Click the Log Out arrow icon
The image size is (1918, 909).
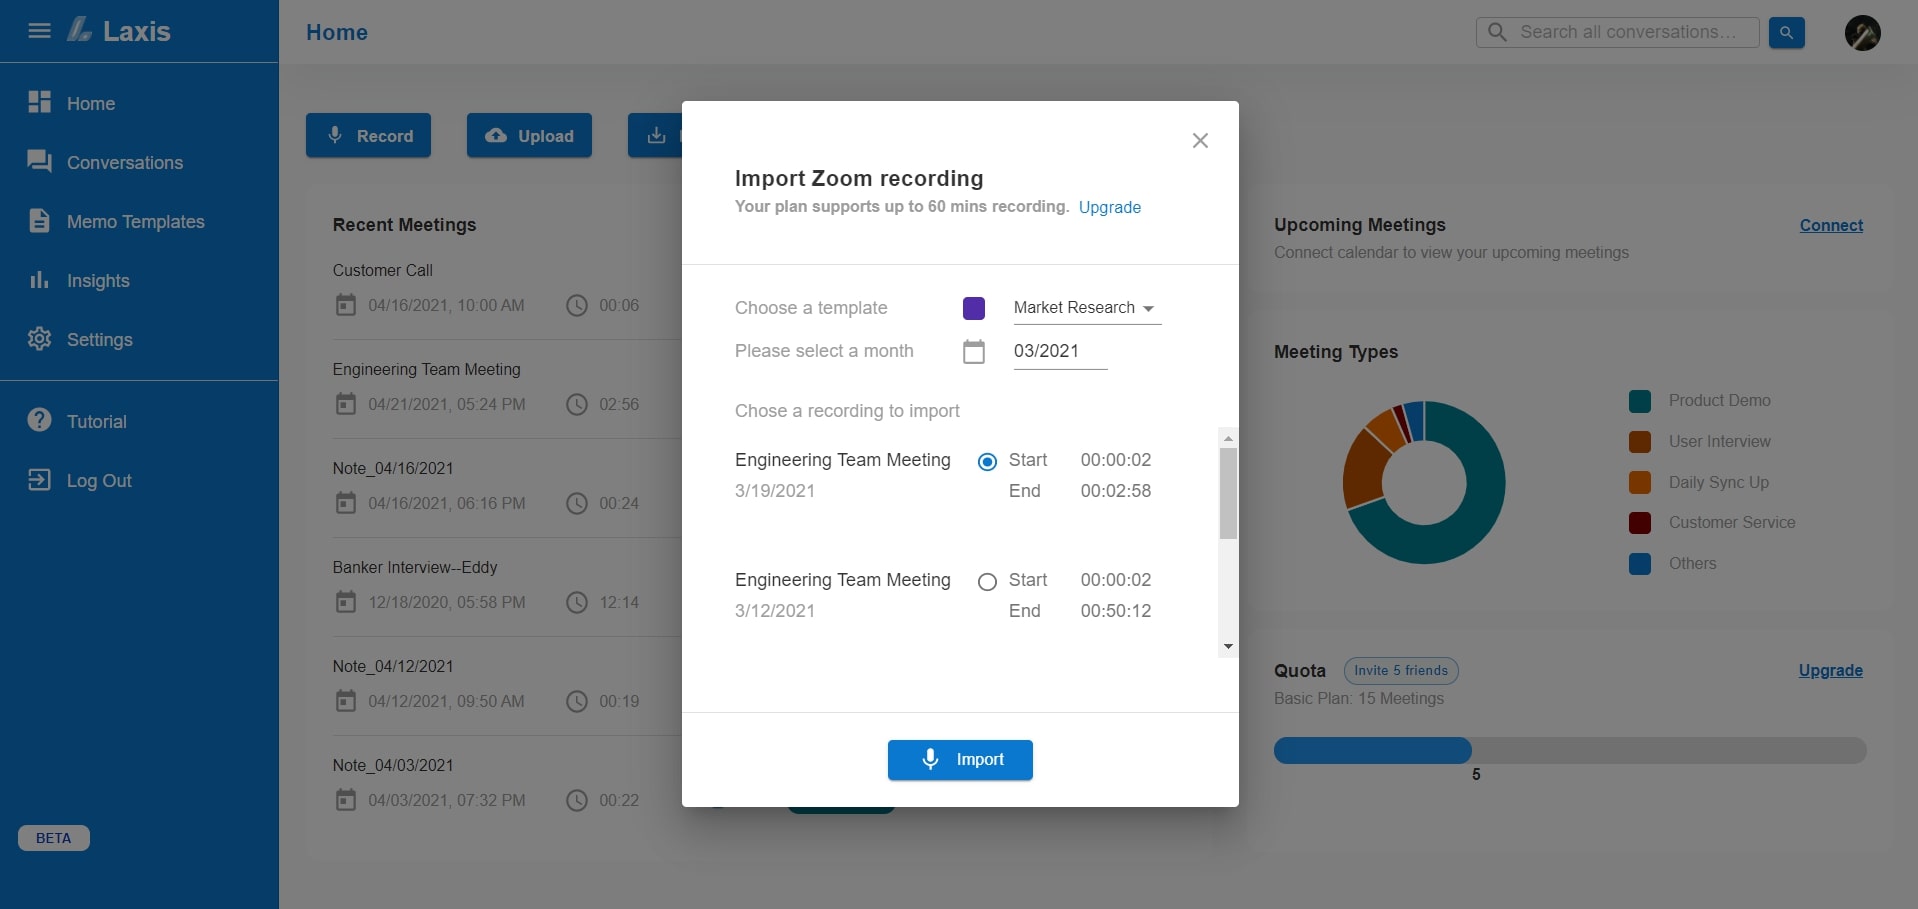(39, 479)
